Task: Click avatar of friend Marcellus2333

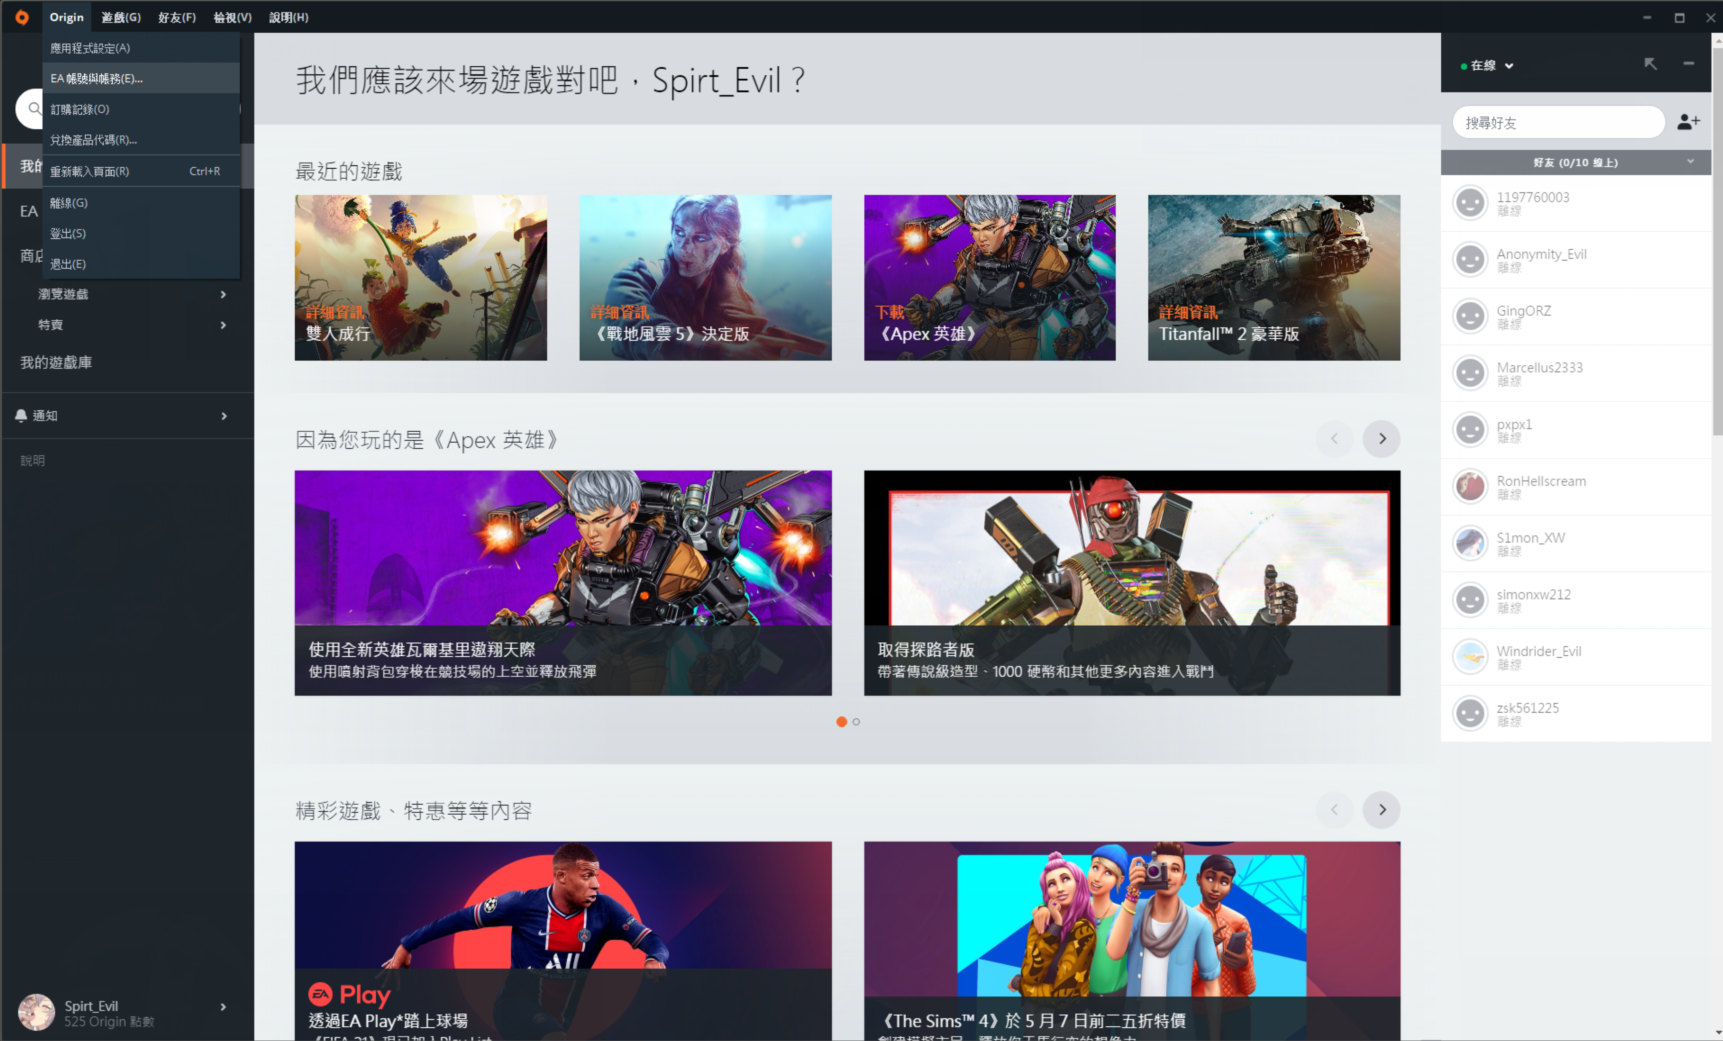Action: point(1470,373)
